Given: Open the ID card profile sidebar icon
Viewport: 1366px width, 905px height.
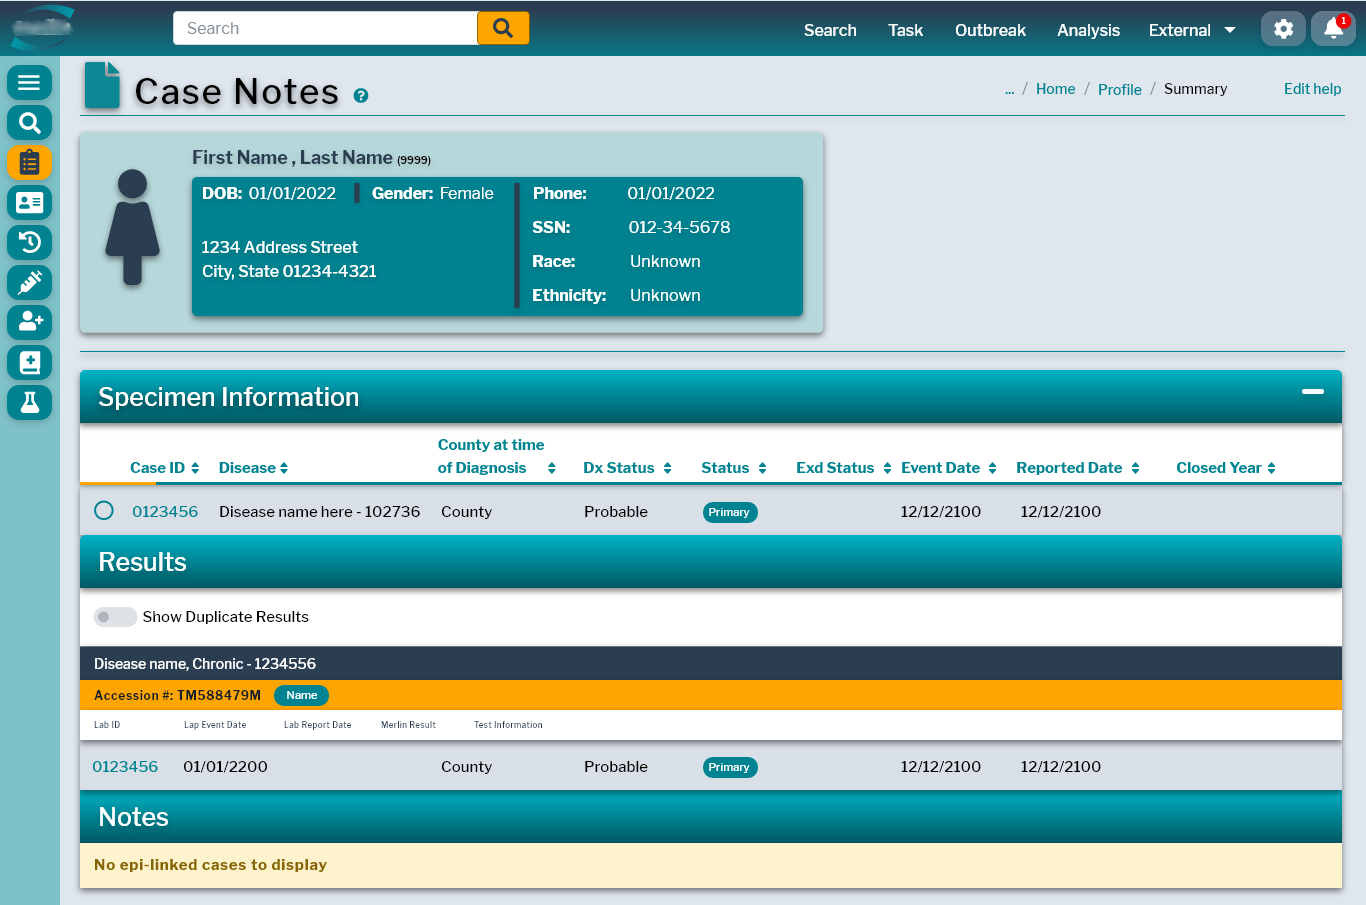Looking at the screenshot, I should 29,202.
